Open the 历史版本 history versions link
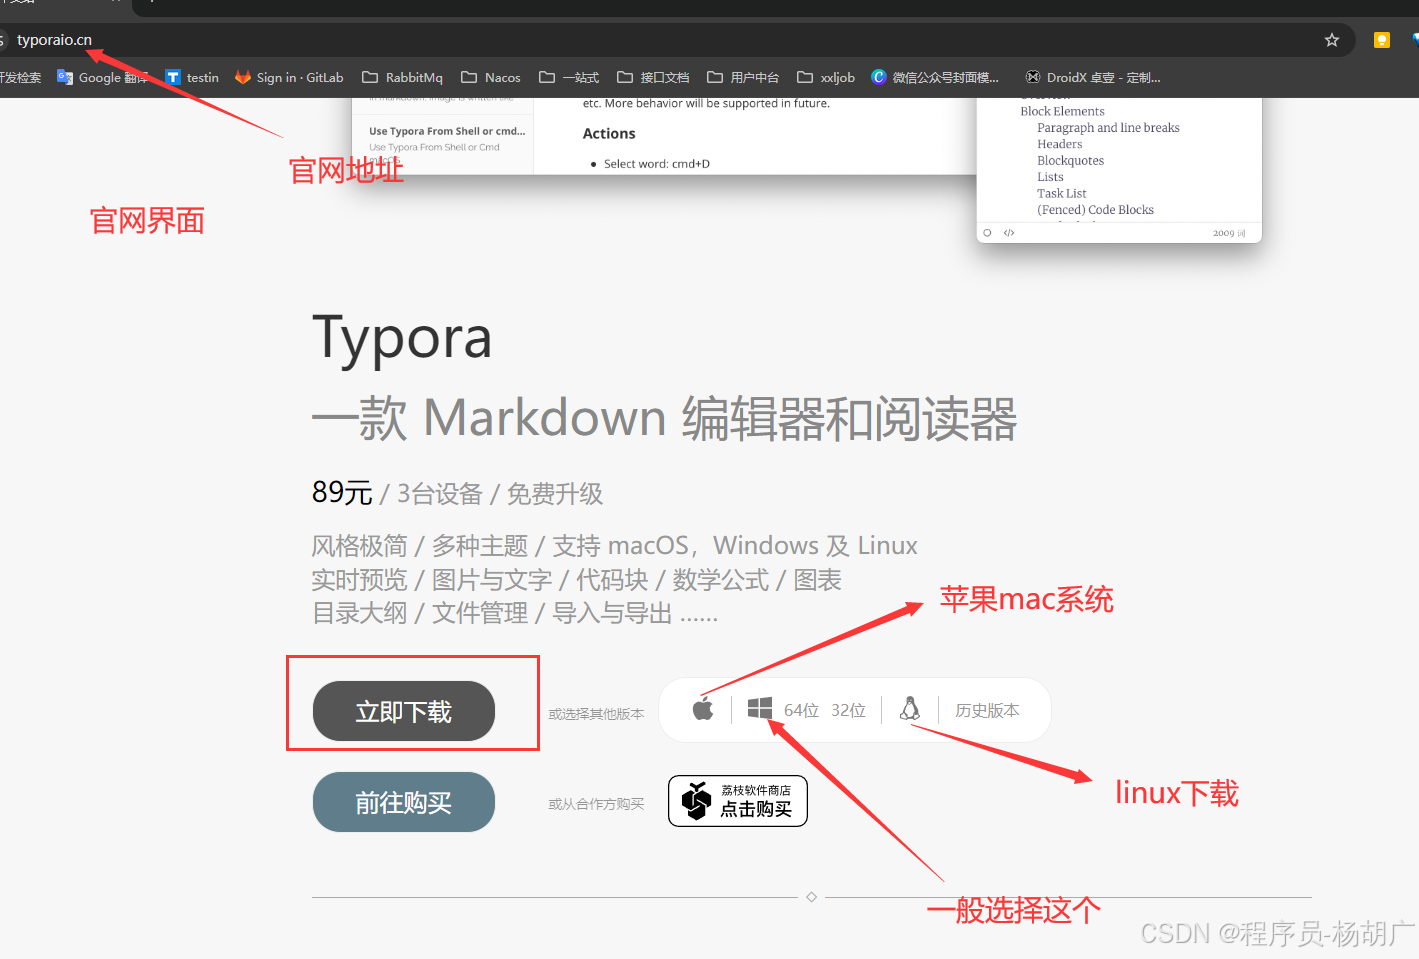Image resolution: width=1419 pixels, height=959 pixels. pos(987,710)
